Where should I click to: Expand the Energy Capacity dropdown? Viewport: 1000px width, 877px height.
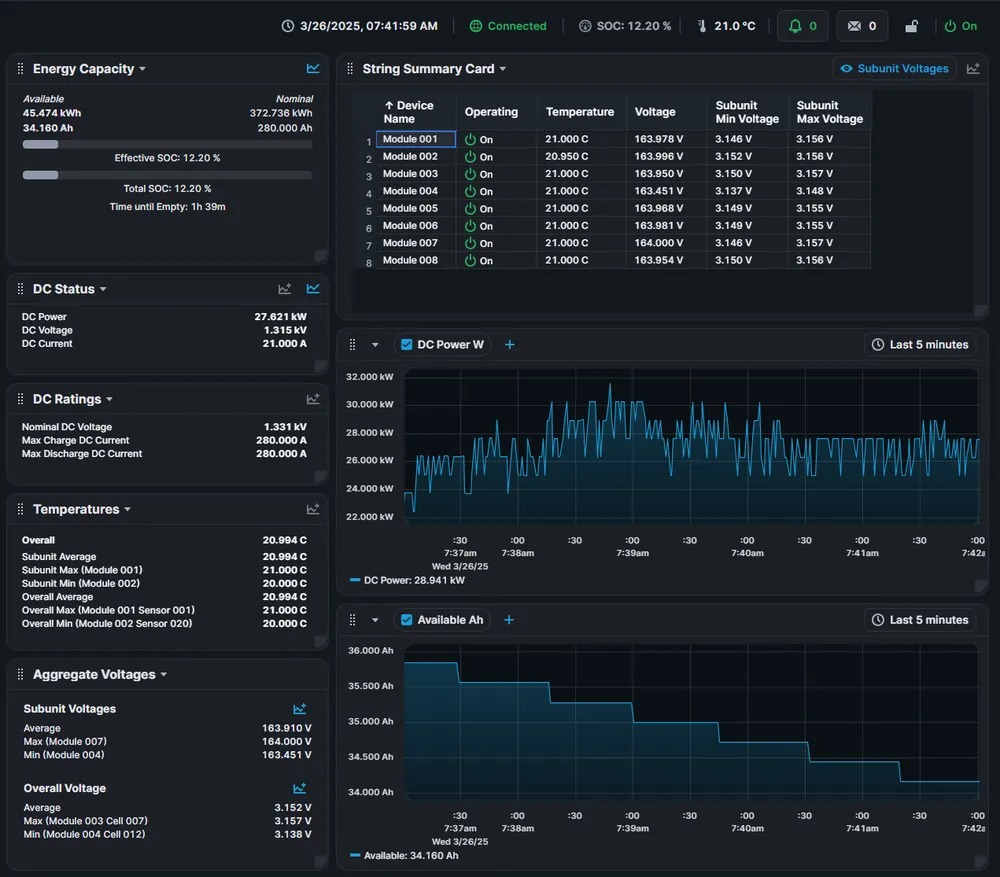point(142,69)
